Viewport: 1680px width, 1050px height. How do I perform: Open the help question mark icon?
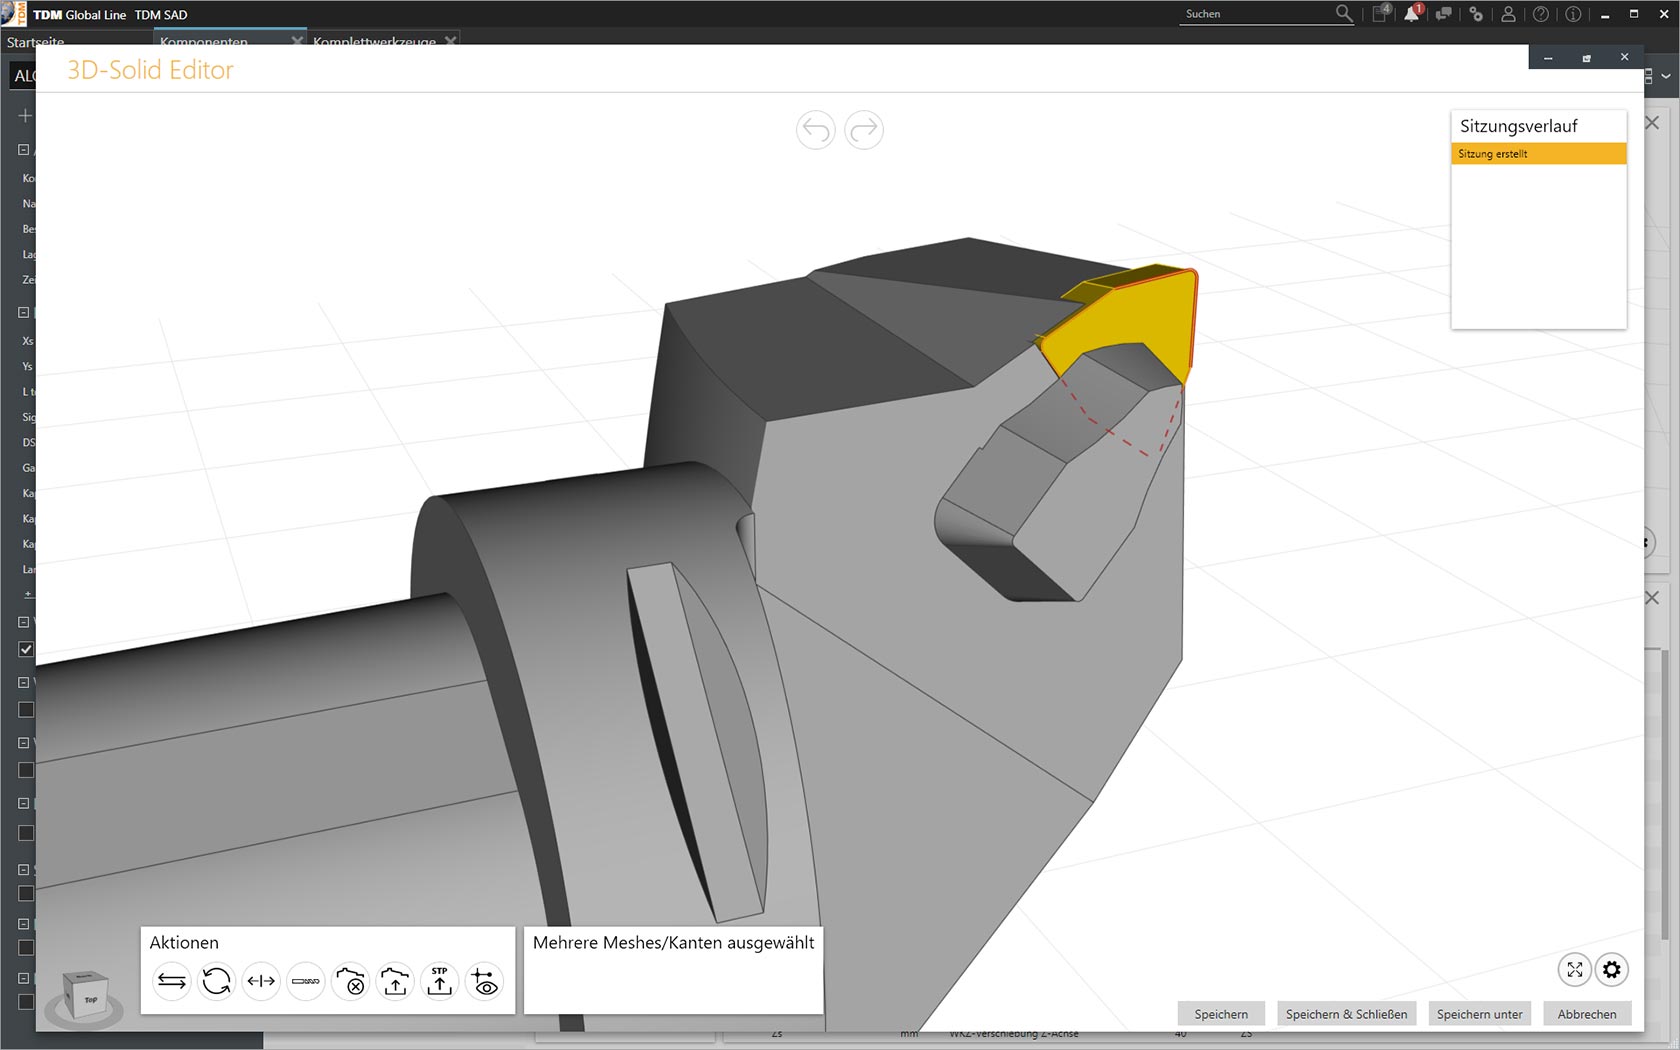(1541, 14)
